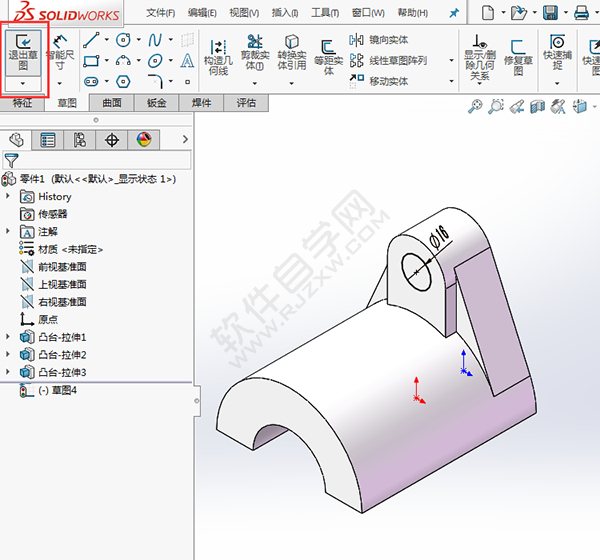Click the Exit Sketch (退出草图) button
The height and width of the screenshot is (560, 600).
coord(23,53)
